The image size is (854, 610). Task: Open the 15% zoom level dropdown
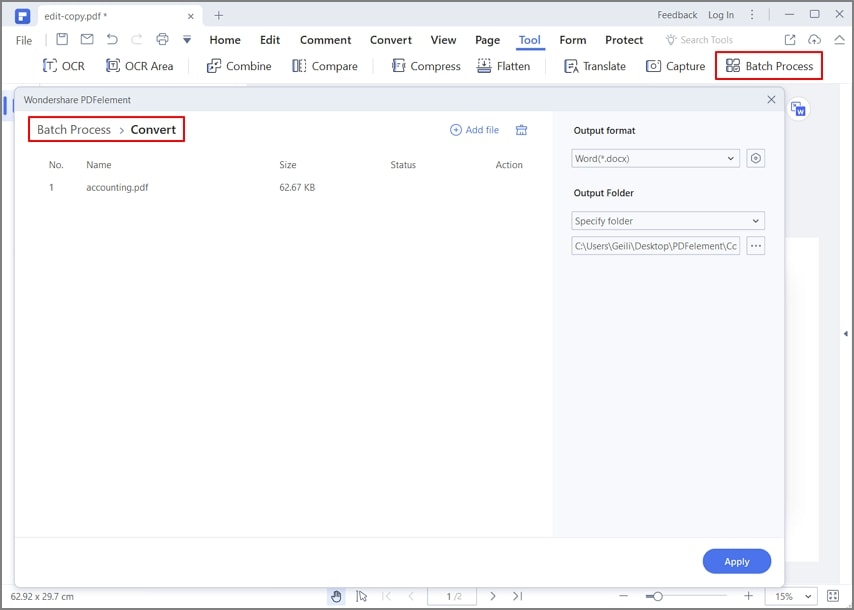tap(793, 596)
